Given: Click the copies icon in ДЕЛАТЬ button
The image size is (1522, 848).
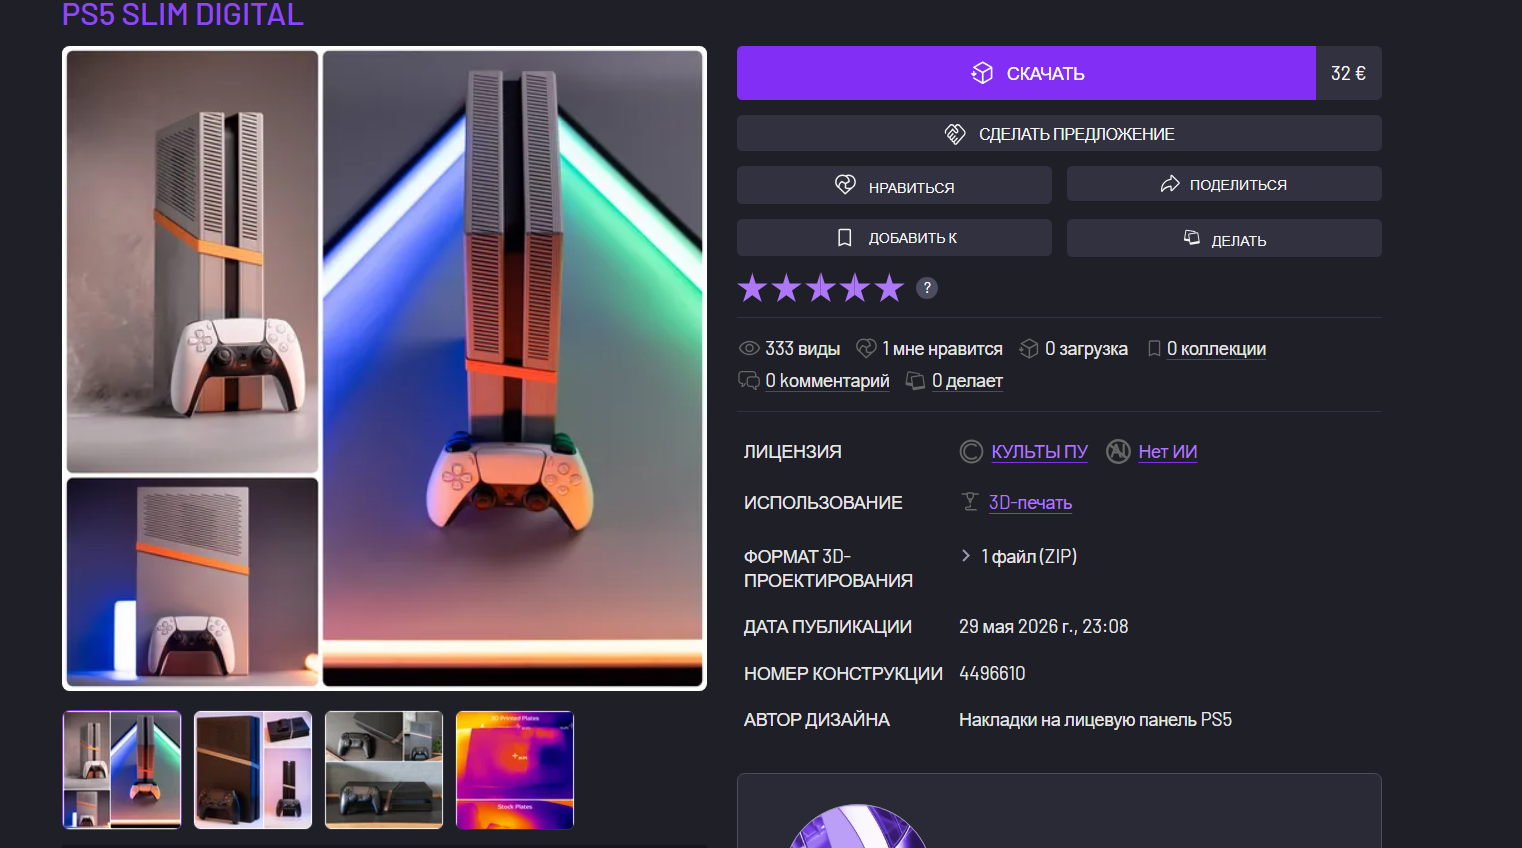Looking at the screenshot, I should tap(1192, 238).
